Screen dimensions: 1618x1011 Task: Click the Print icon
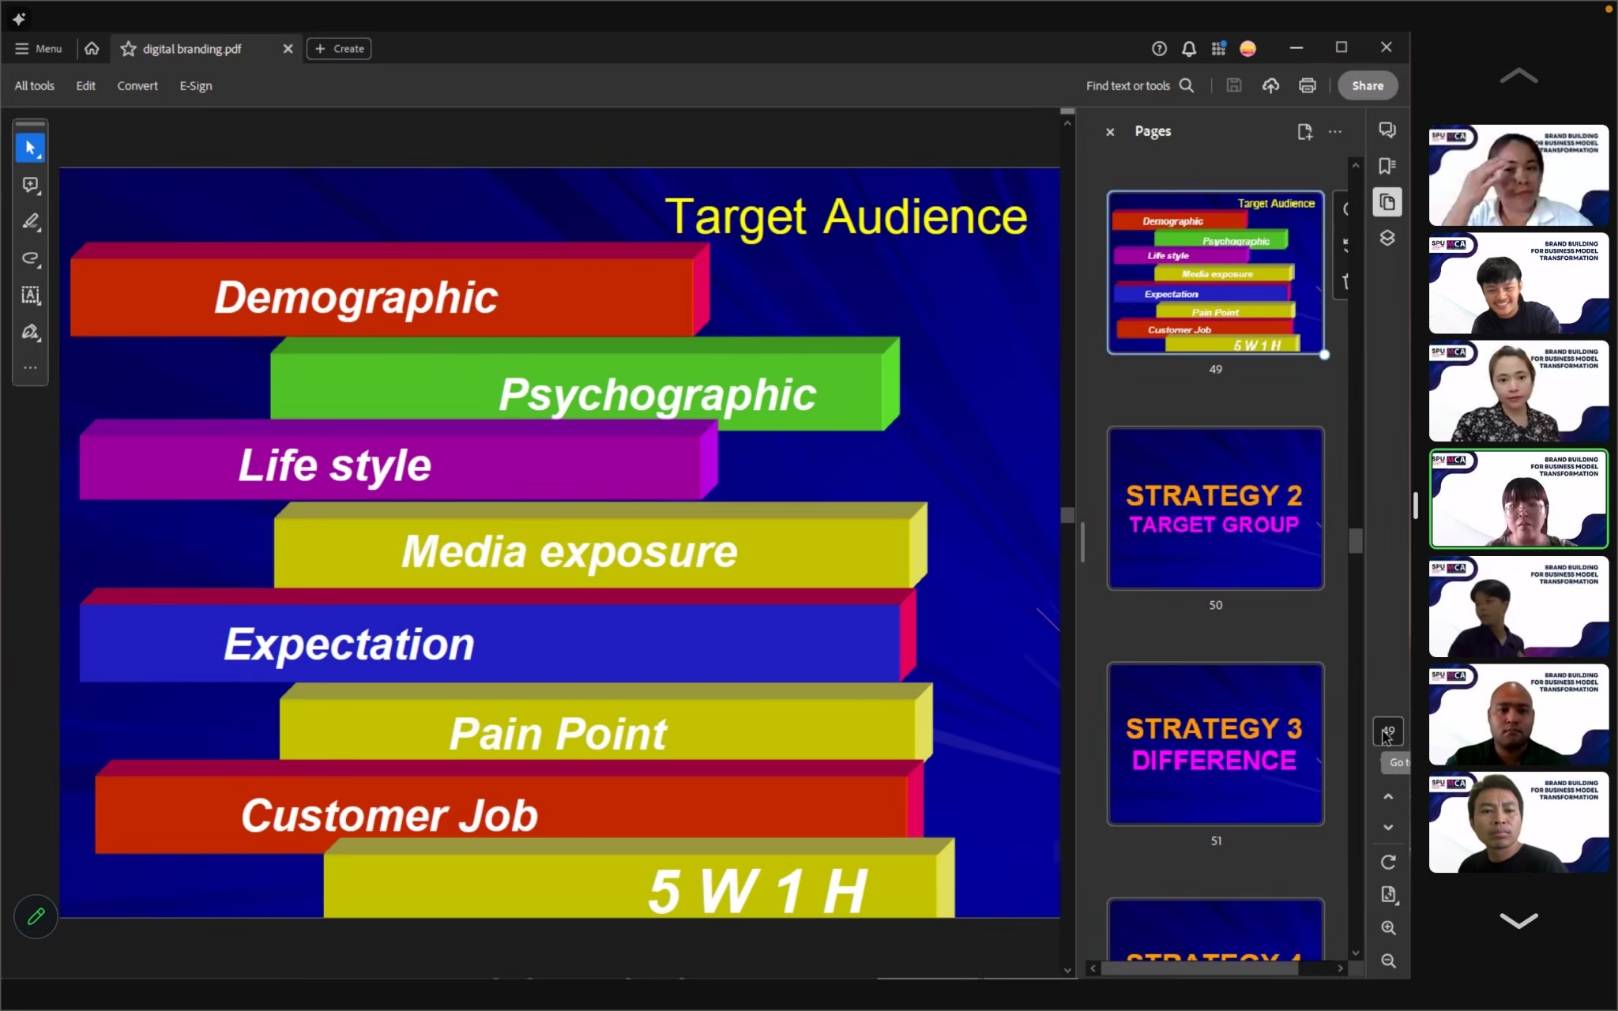click(x=1307, y=86)
